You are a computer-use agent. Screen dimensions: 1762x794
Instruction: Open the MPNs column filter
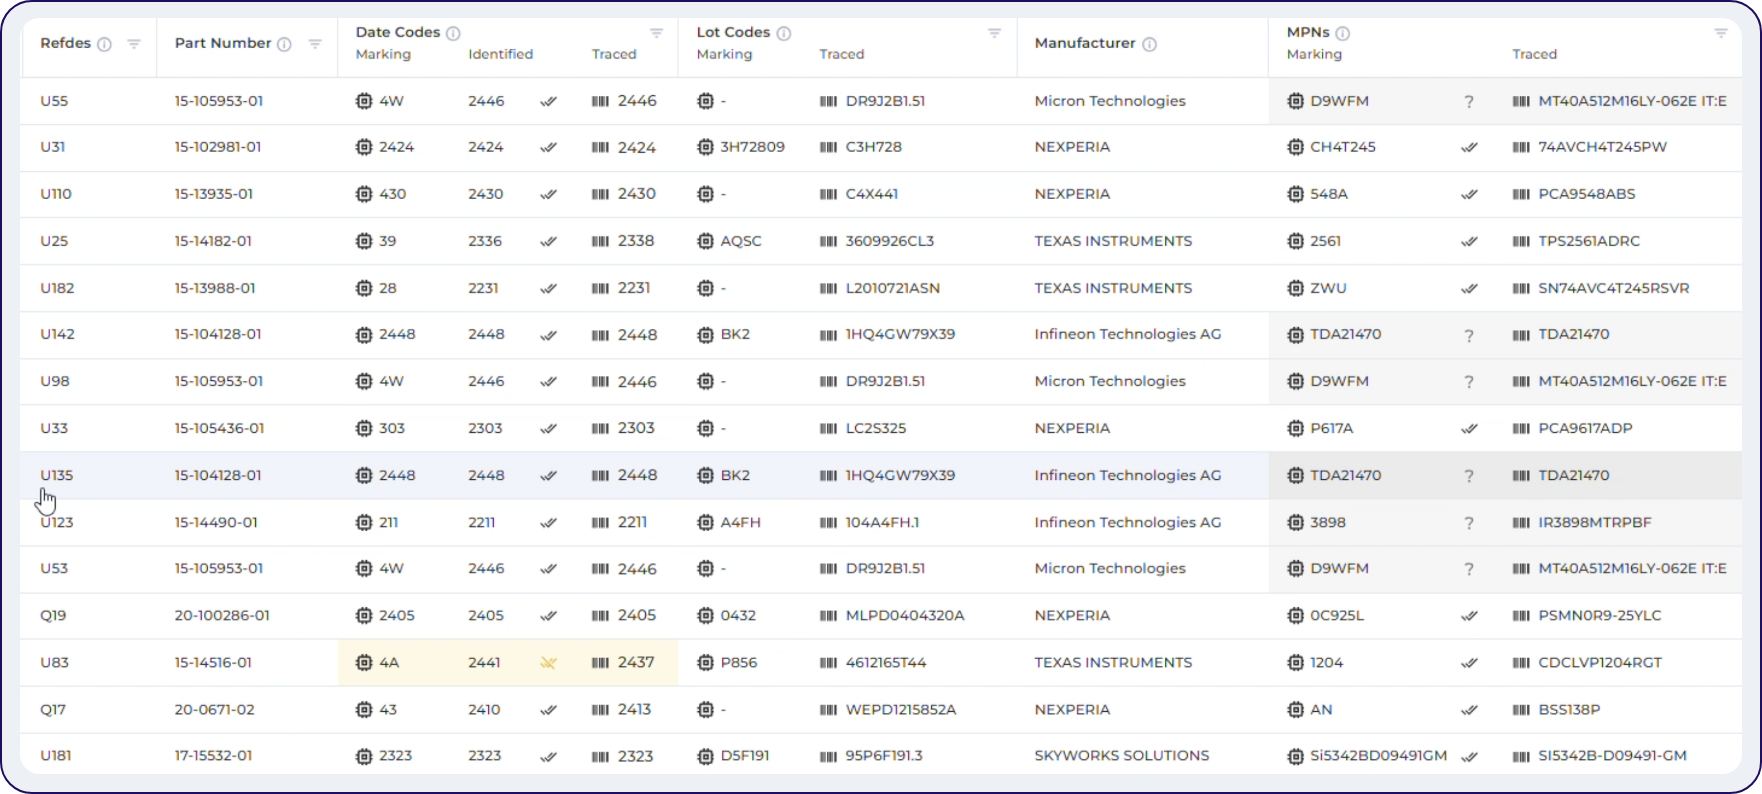(x=1720, y=33)
